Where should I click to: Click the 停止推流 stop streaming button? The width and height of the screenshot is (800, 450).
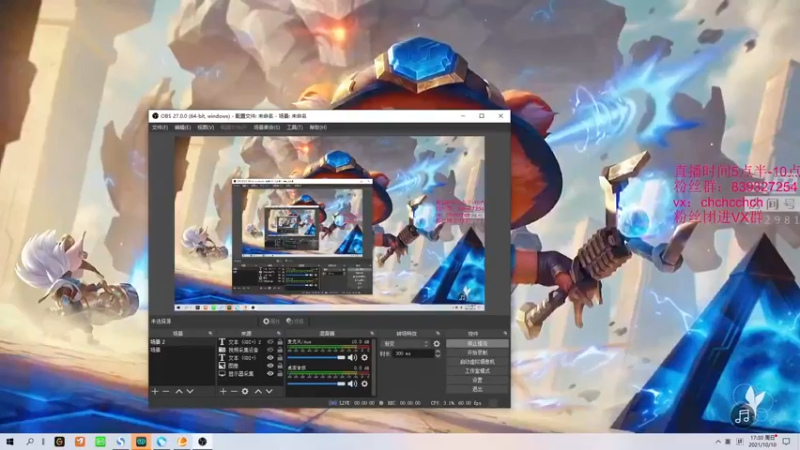[477, 344]
